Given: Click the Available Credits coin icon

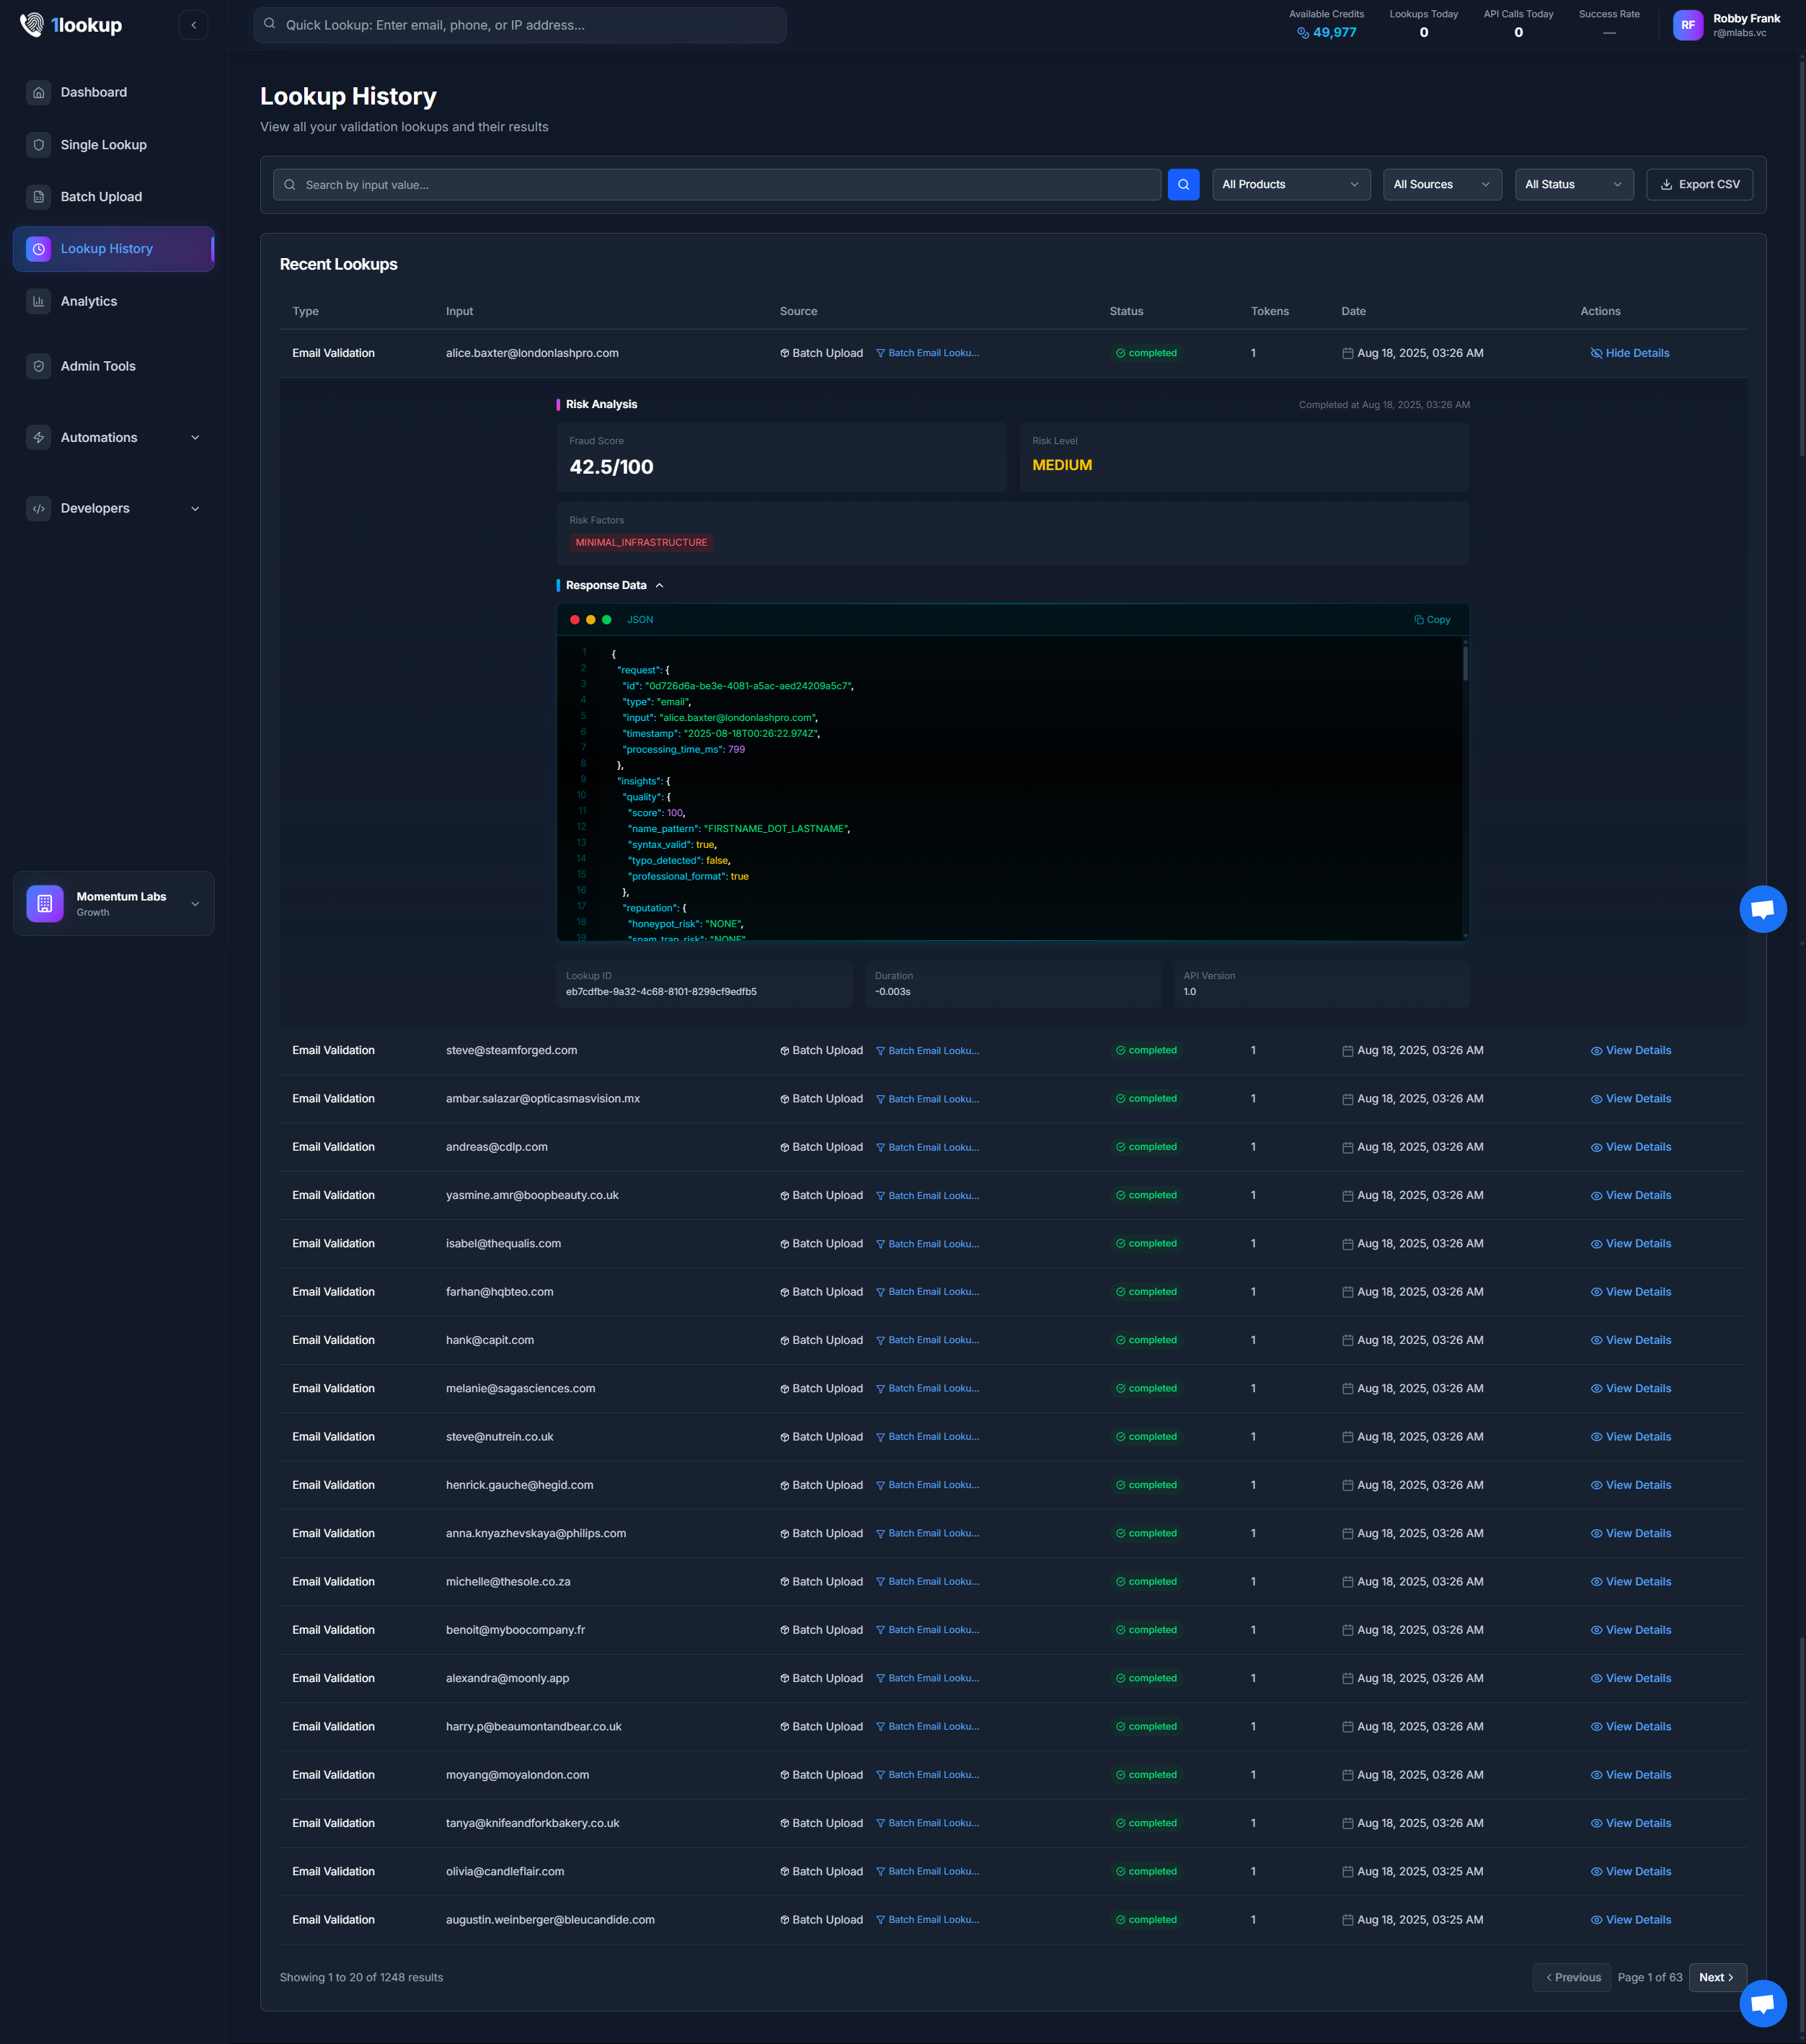Looking at the screenshot, I should pyautogui.click(x=1302, y=33).
